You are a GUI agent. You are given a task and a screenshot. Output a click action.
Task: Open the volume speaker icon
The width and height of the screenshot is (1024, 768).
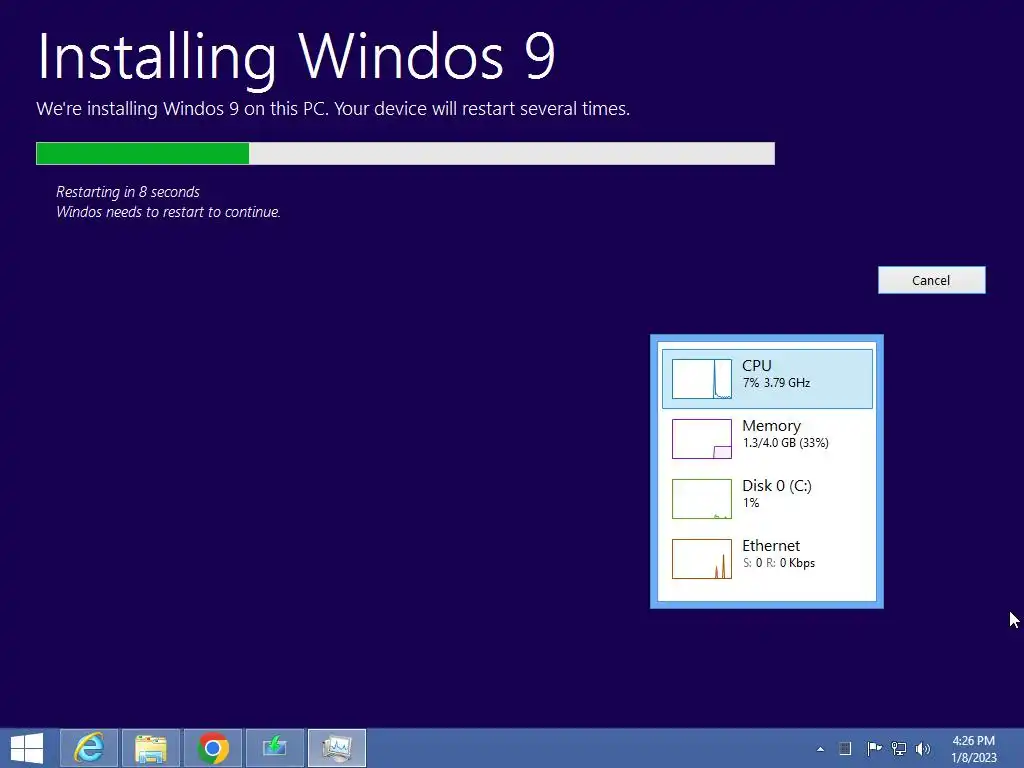pyautogui.click(x=923, y=748)
